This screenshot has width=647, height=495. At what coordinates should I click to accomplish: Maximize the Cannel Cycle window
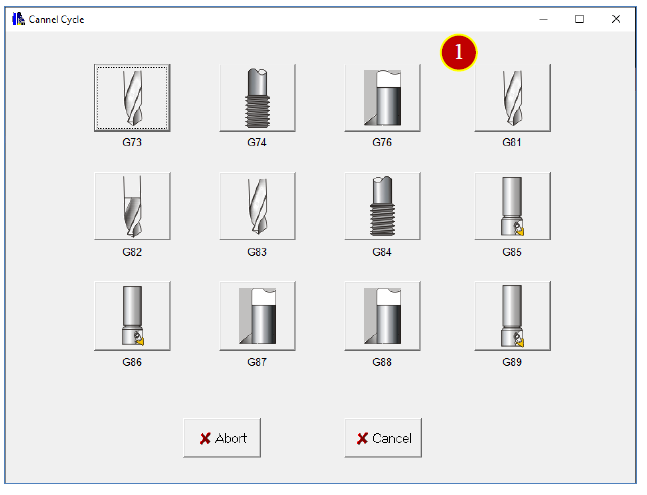tap(579, 19)
